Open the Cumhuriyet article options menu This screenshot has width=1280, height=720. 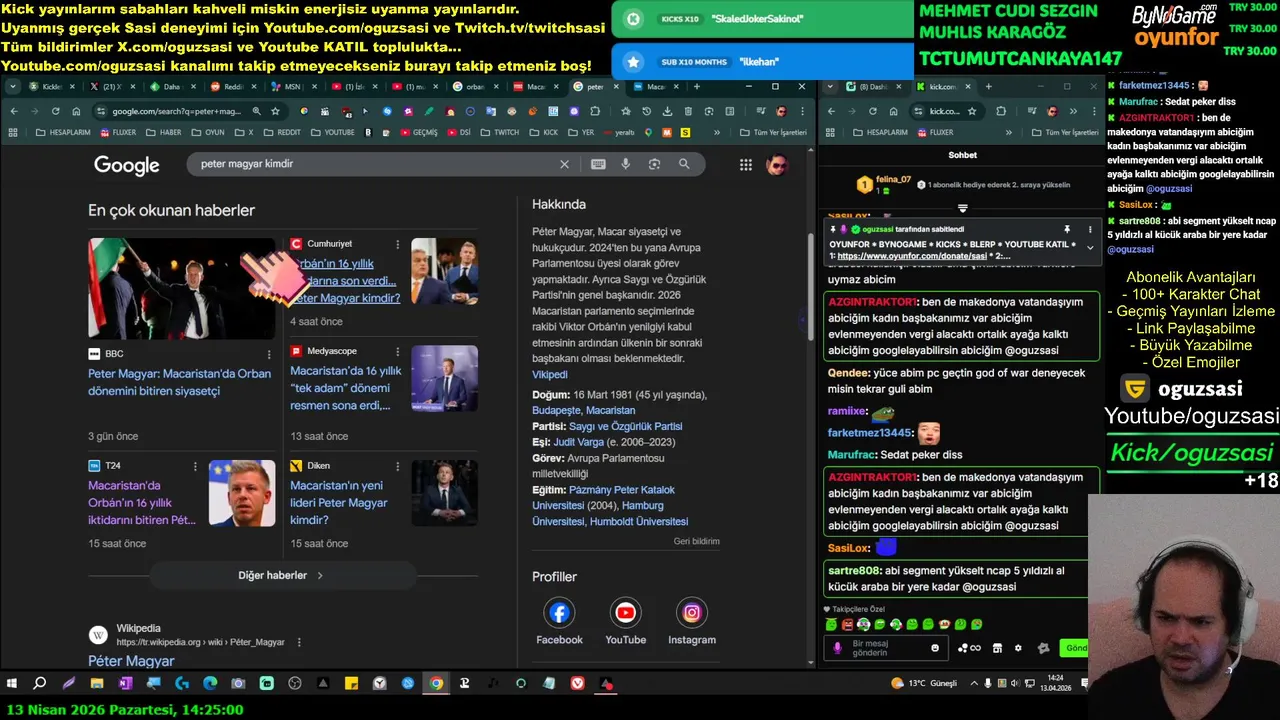[x=397, y=244]
